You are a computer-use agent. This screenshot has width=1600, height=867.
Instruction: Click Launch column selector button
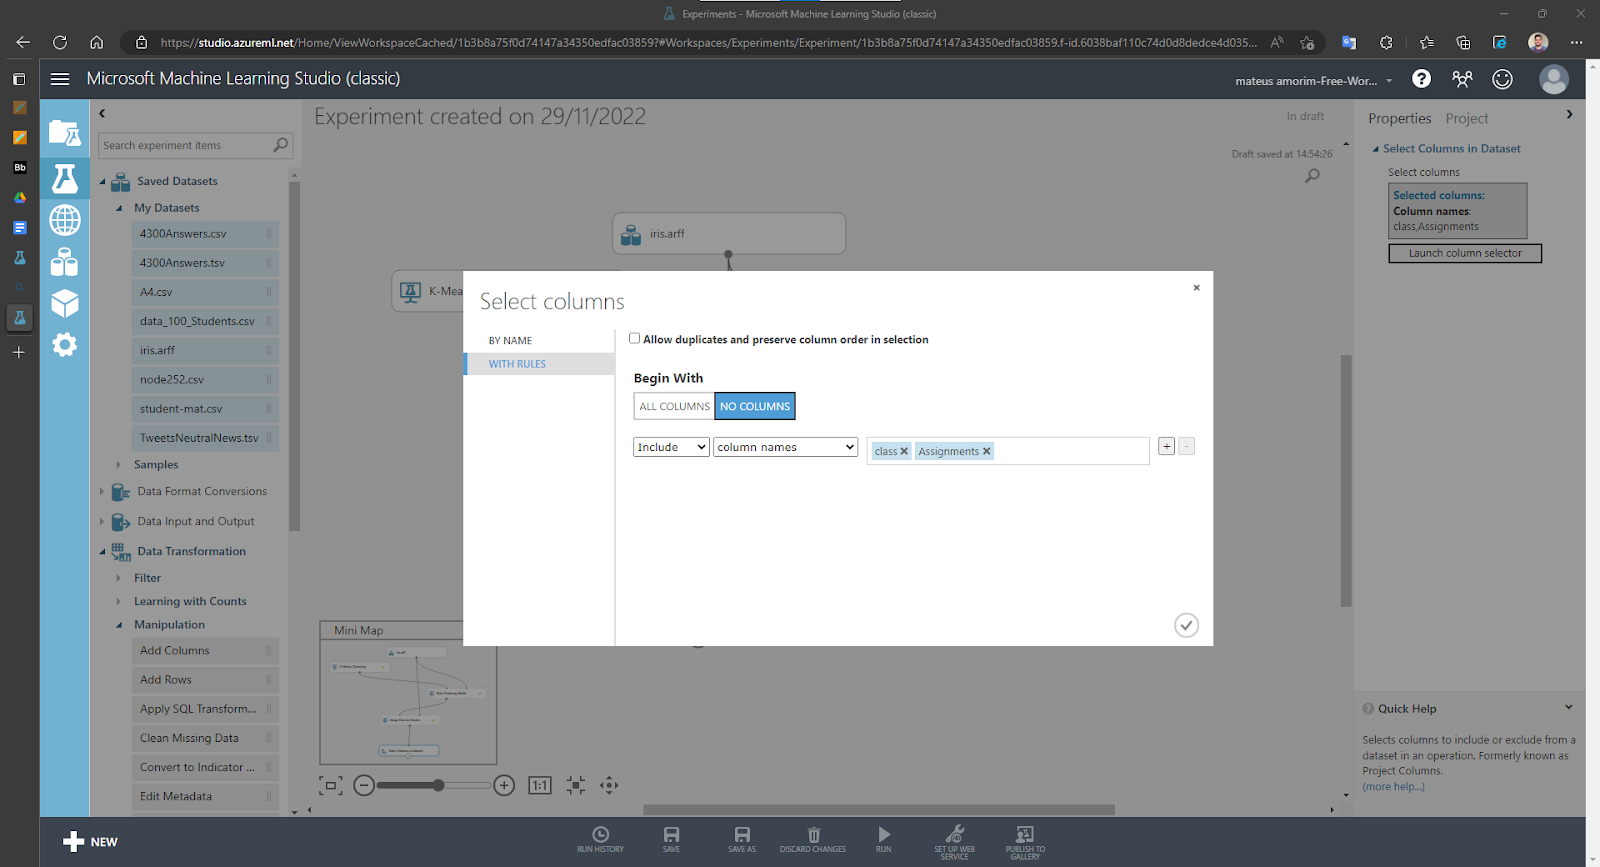pos(1465,253)
